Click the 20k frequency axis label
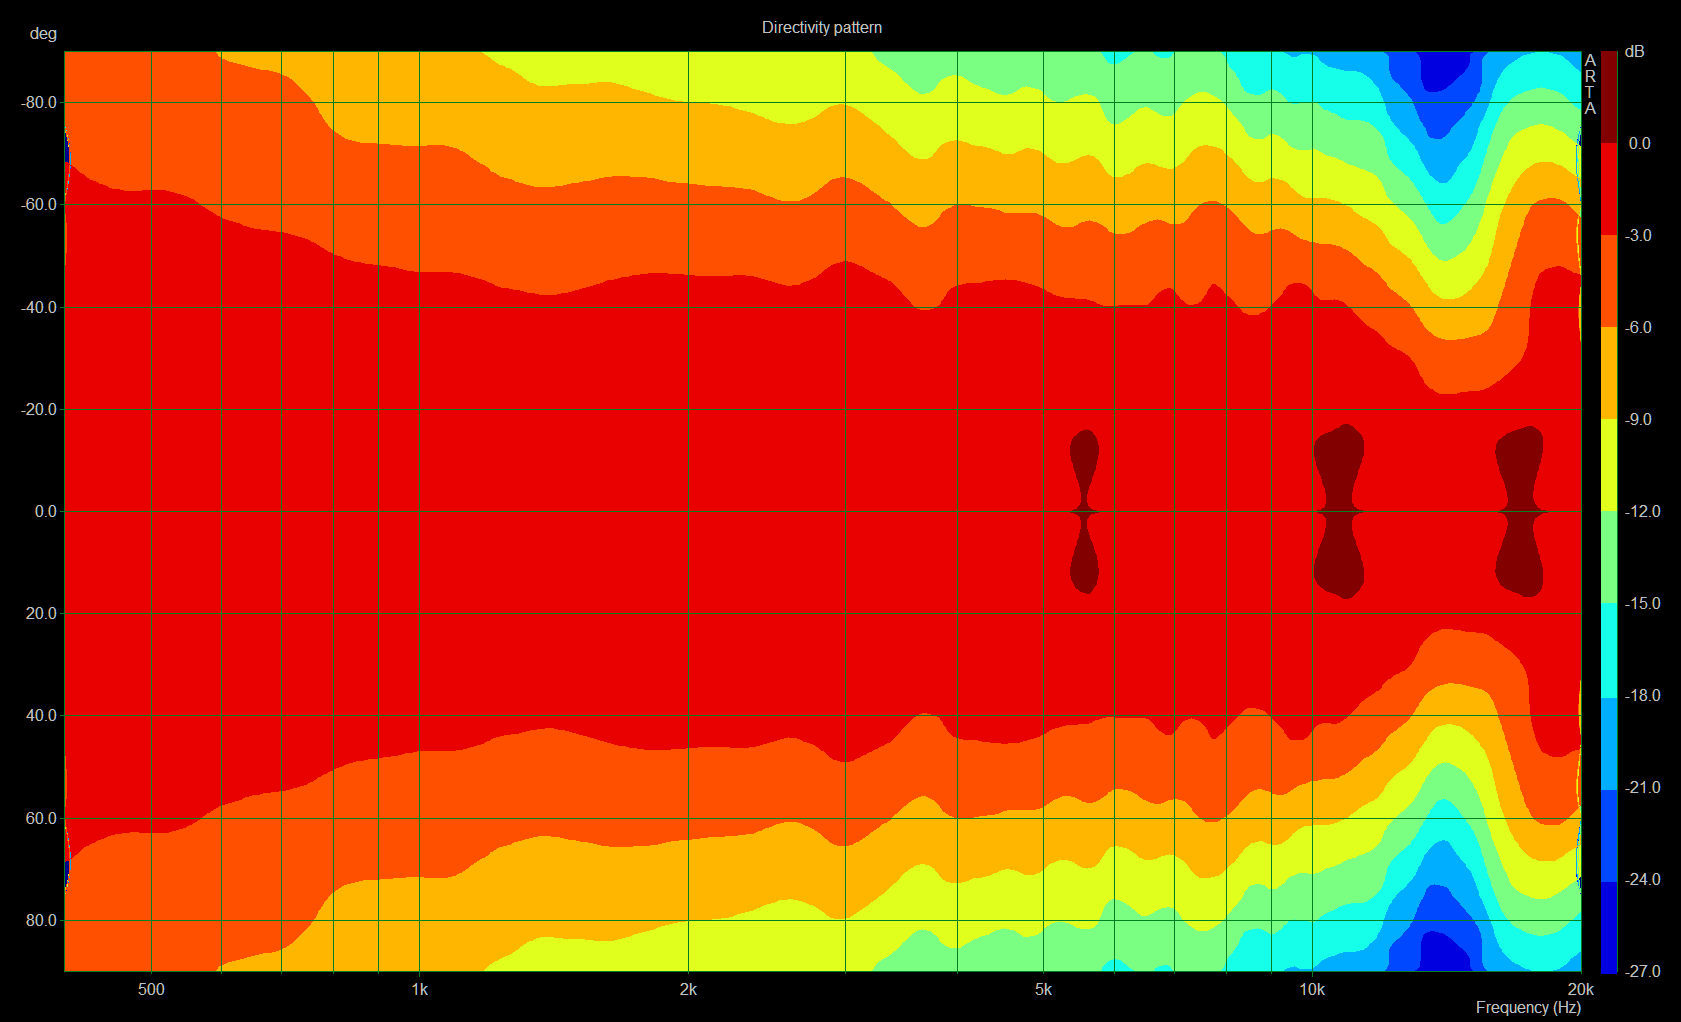This screenshot has width=1681, height=1022. pos(1580,989)
